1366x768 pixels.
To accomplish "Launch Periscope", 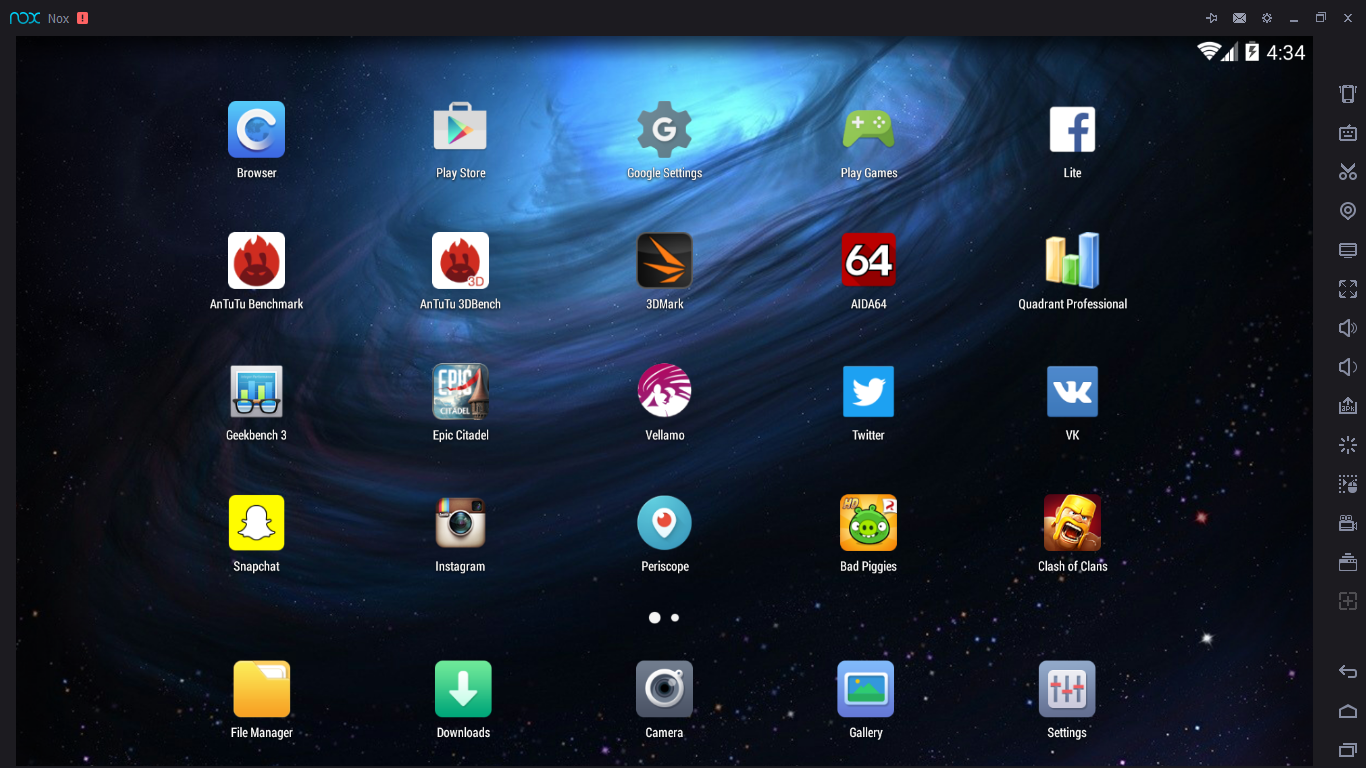I will [664, 523].
